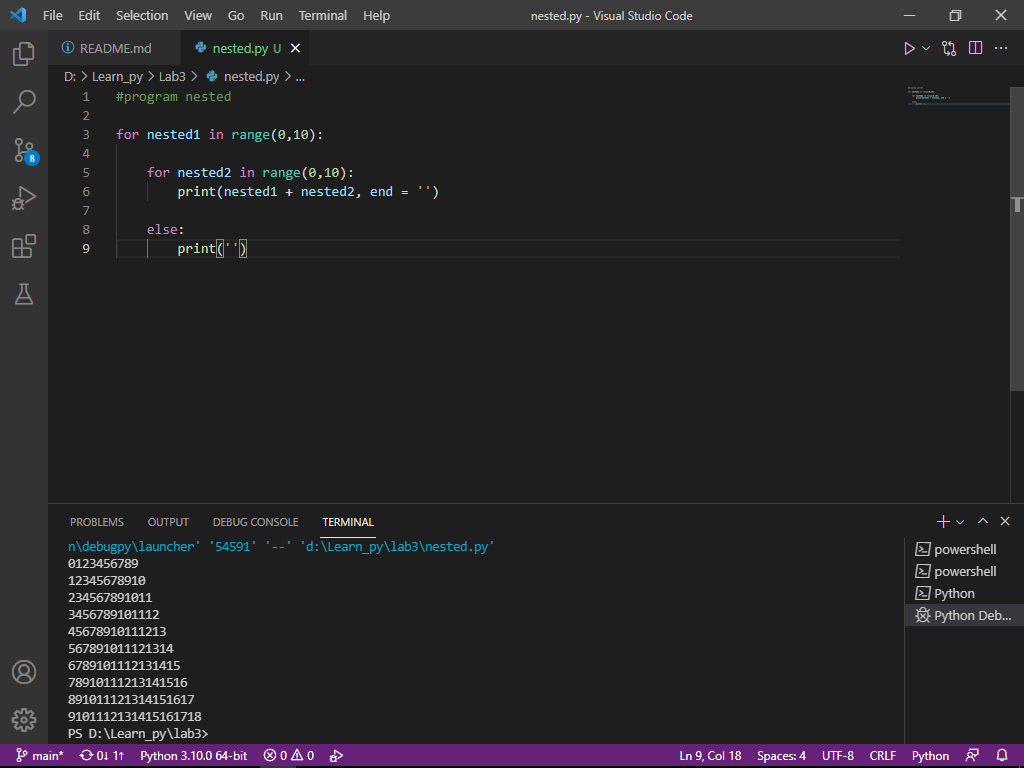Click the terminal prompt PS D:\Learn_py\lab3>

point(138,733)
